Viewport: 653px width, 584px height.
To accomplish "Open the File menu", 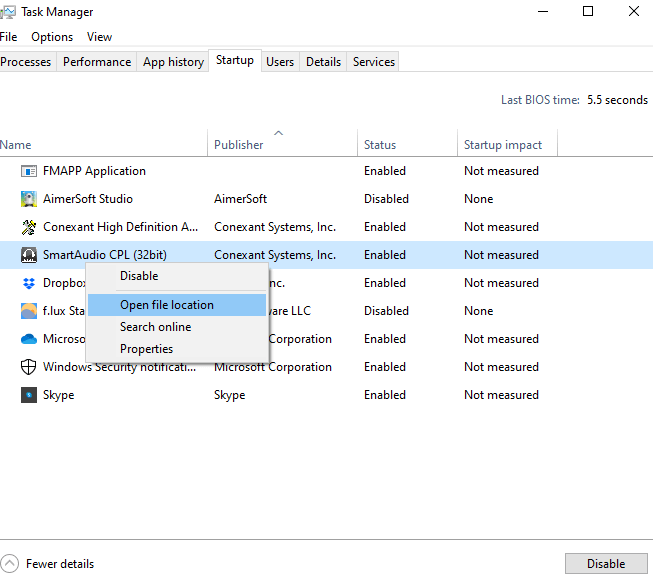I will click(x=8, y=37).
